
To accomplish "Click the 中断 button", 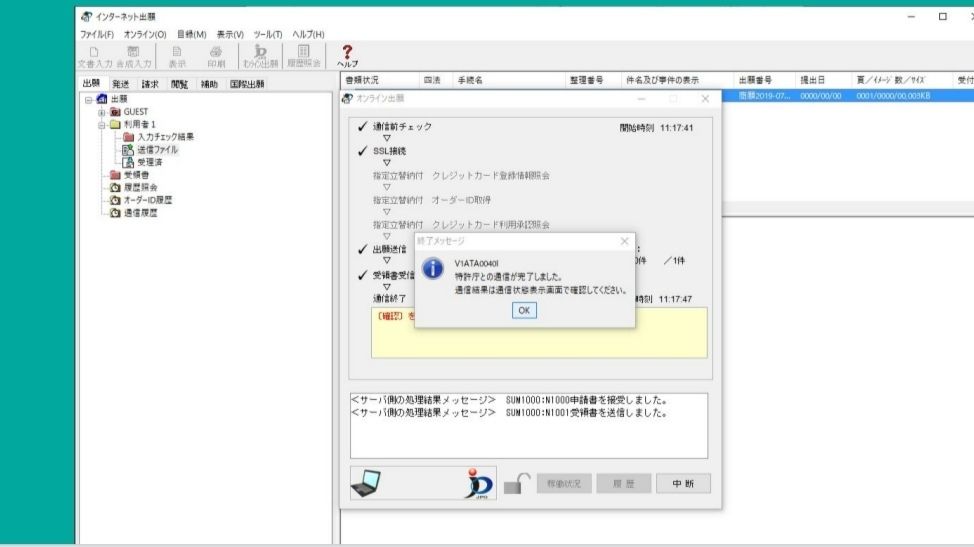I will 684,483.
